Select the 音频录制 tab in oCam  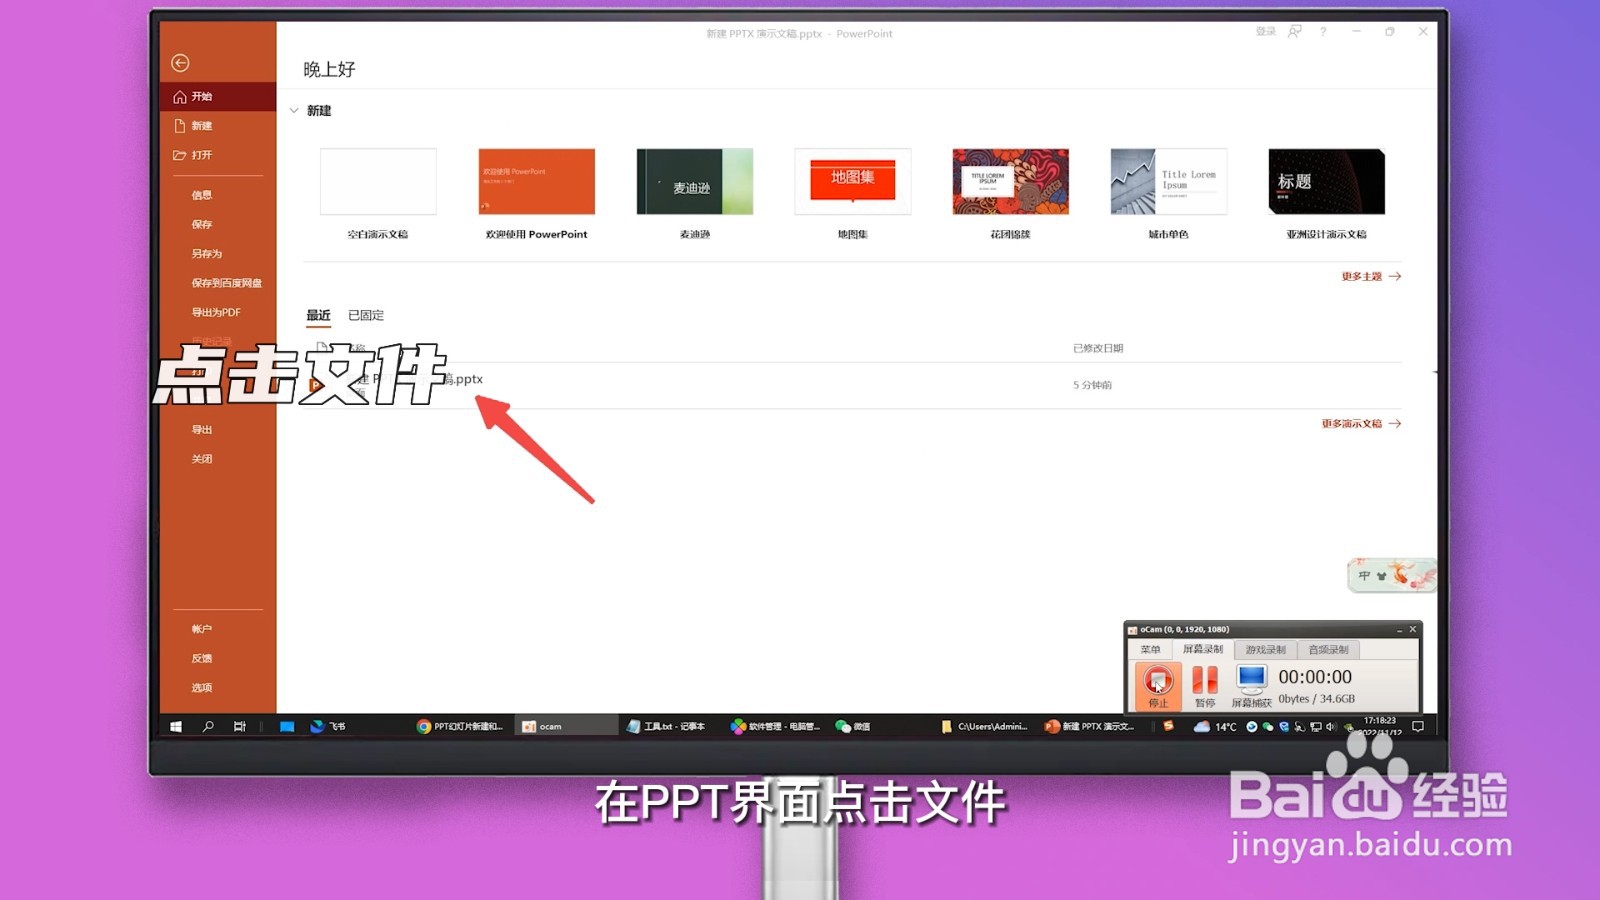pyautogui.click(x=1329, y=650)
